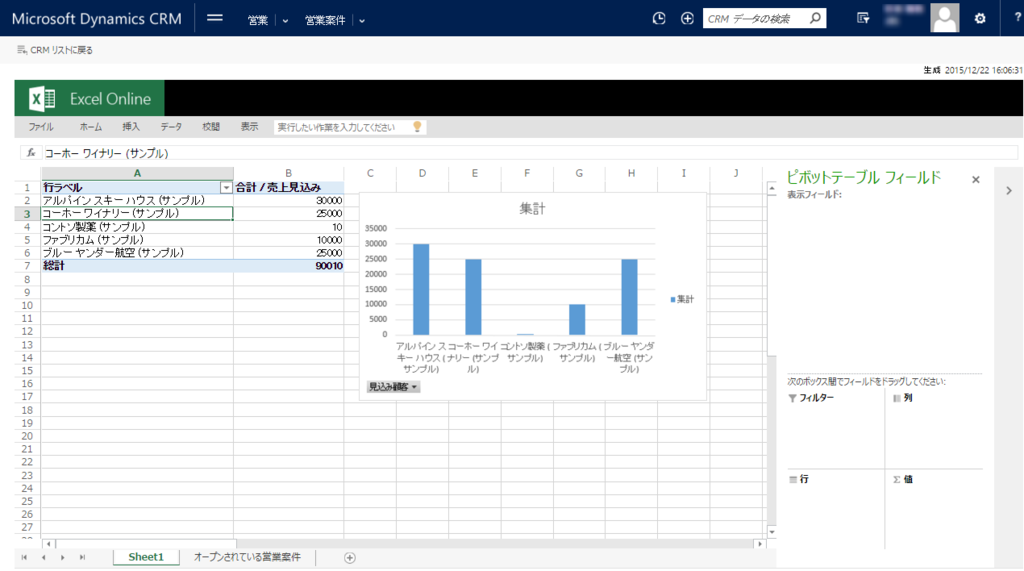Image resolution: width=1024 pixels, height=571 pixels.
Task: Open the ホーム ribbon tab
Action: tap(91, 127)
